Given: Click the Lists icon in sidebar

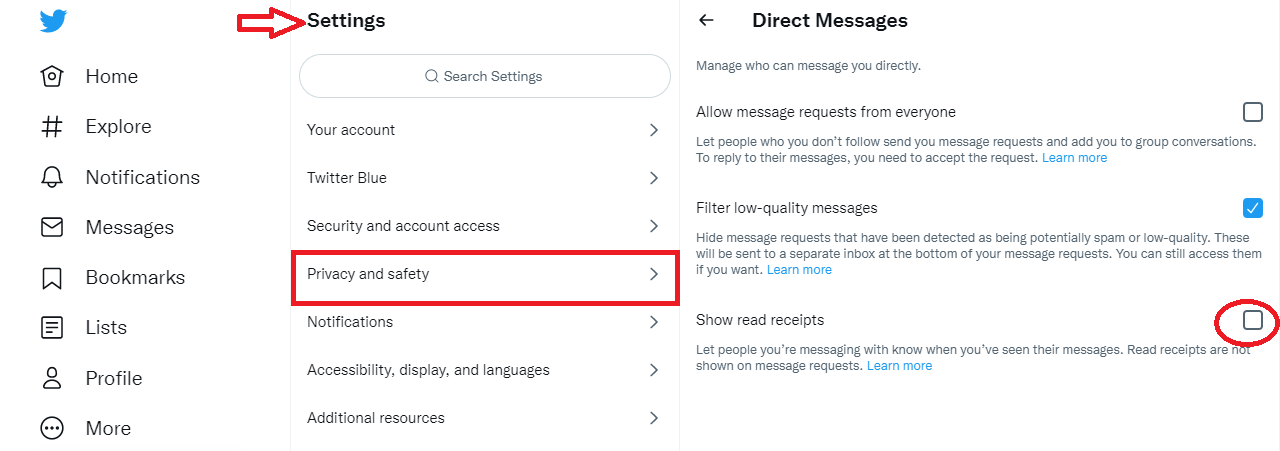Looking at the screenshot, I should coord(52,327).
